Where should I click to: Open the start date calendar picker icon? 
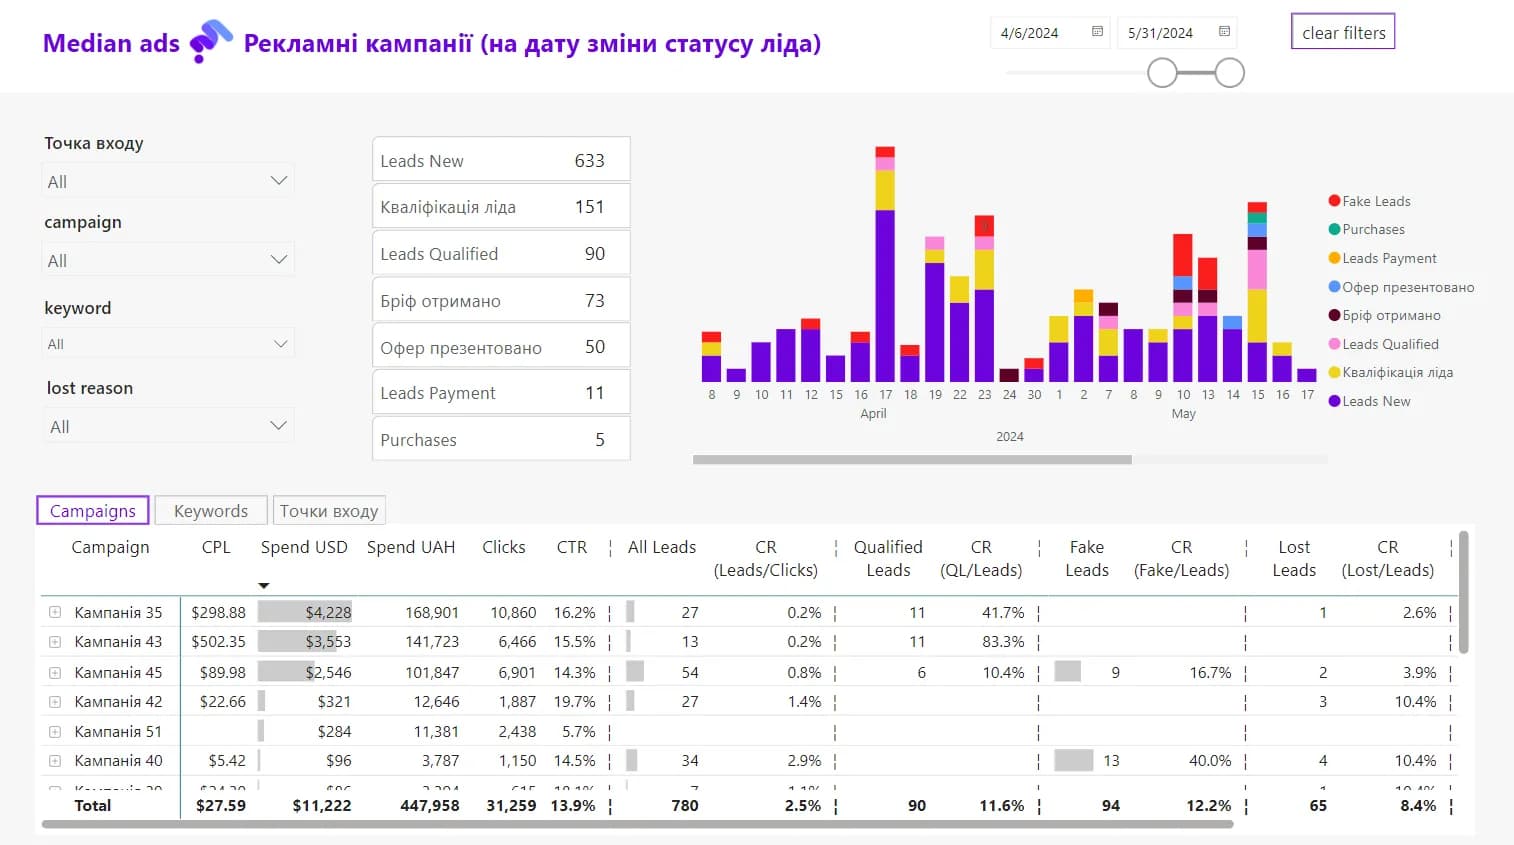point(1097,32)
